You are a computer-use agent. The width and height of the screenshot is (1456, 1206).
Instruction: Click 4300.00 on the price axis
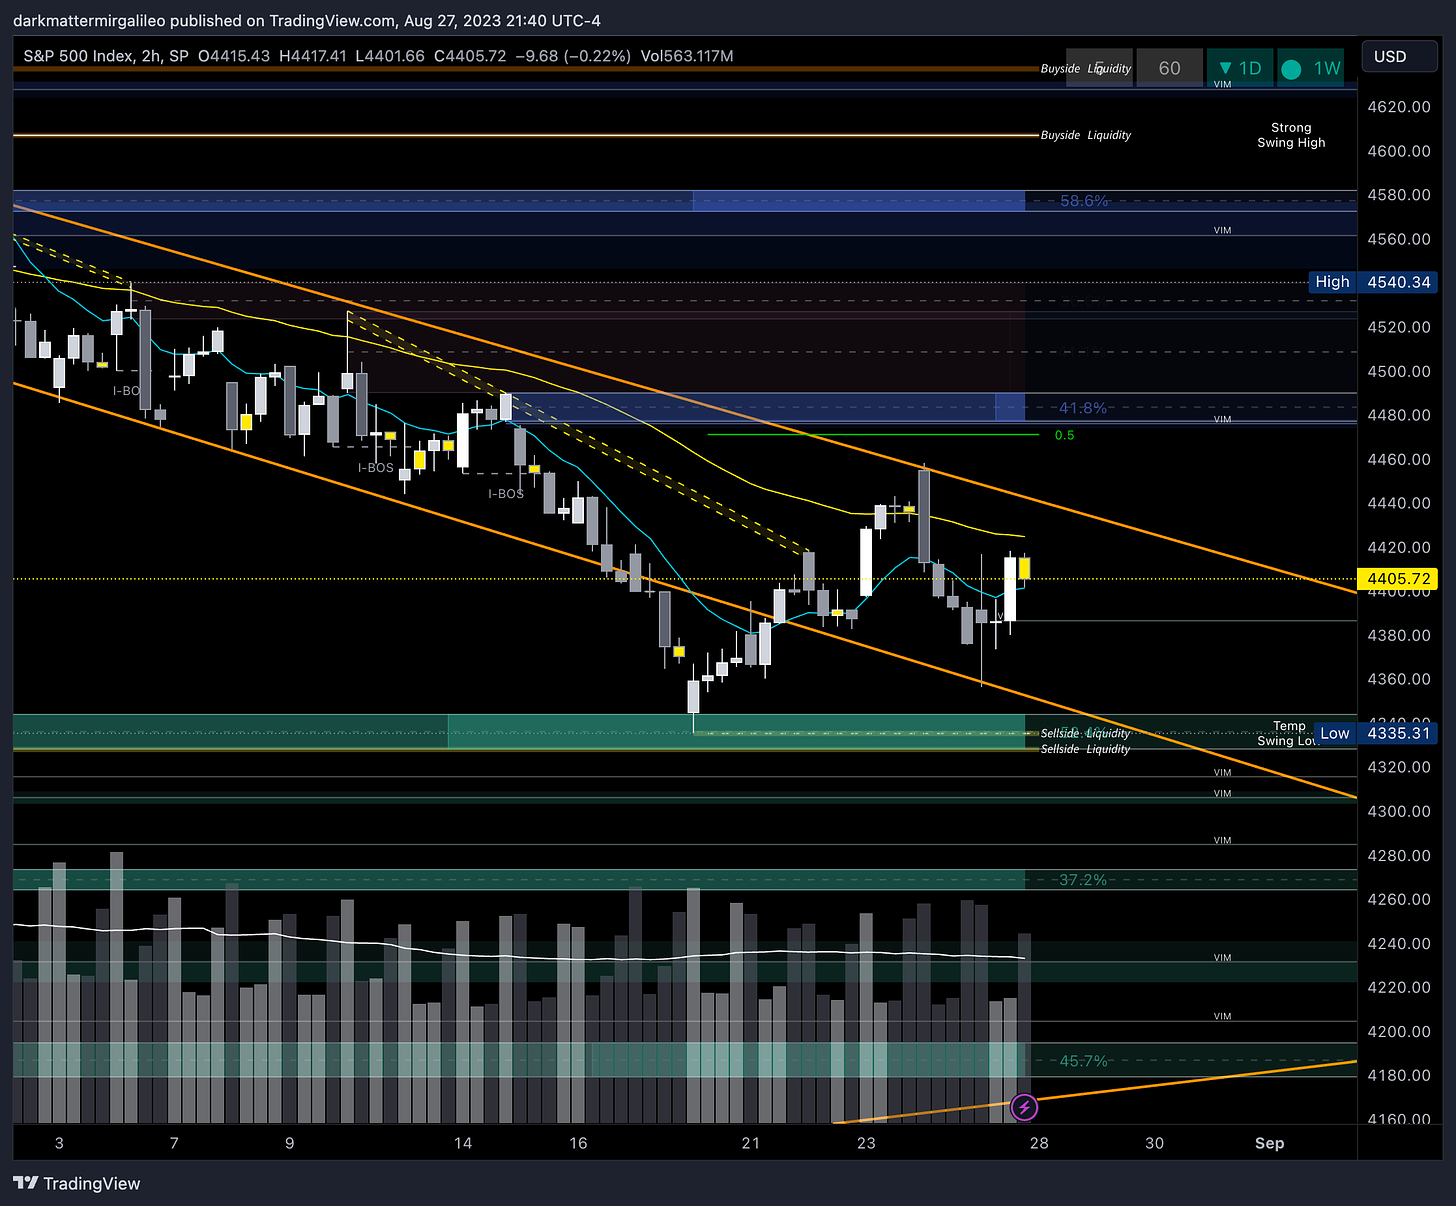1398,811
